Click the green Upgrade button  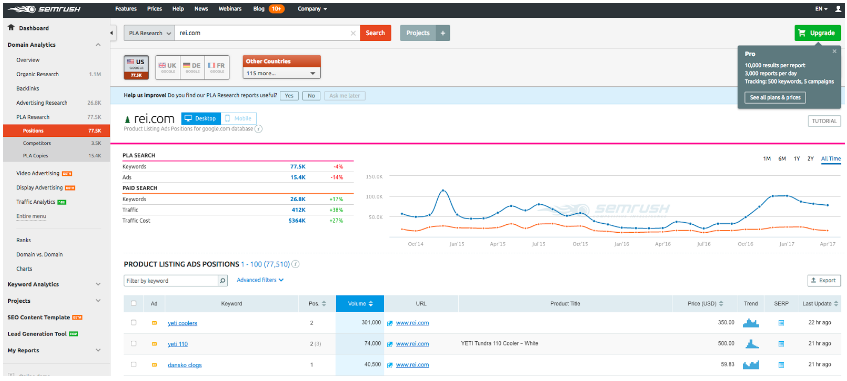[818, 33]
